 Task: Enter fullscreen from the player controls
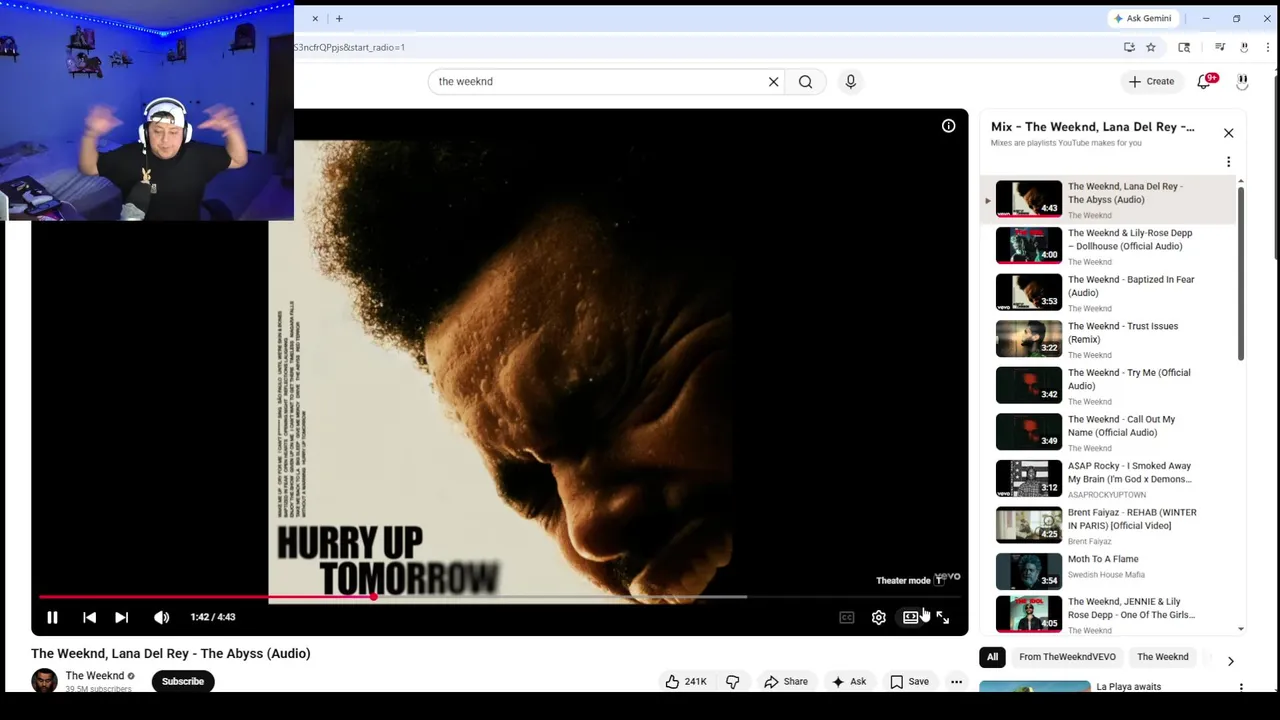(x=942, y=617)
